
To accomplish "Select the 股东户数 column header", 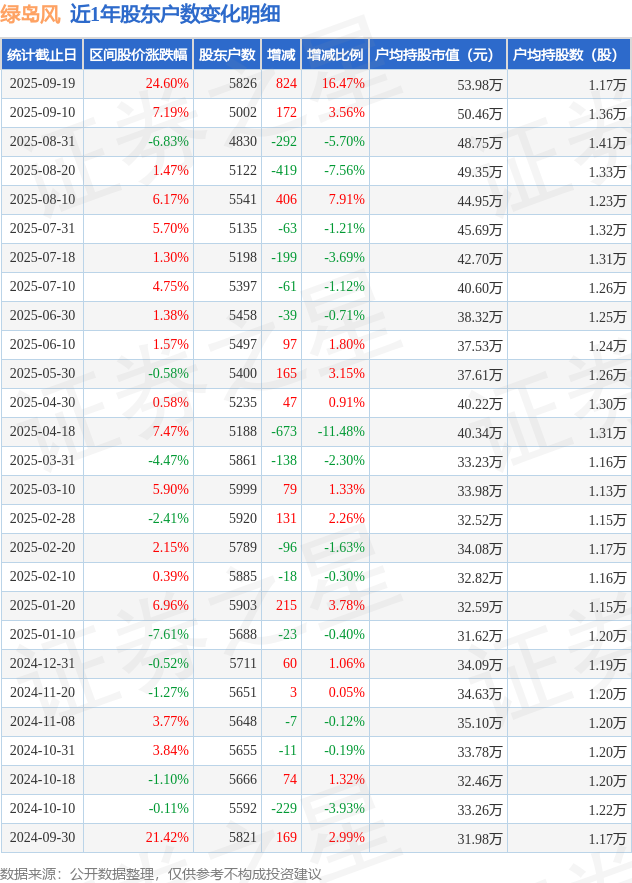I will (227, 55).
